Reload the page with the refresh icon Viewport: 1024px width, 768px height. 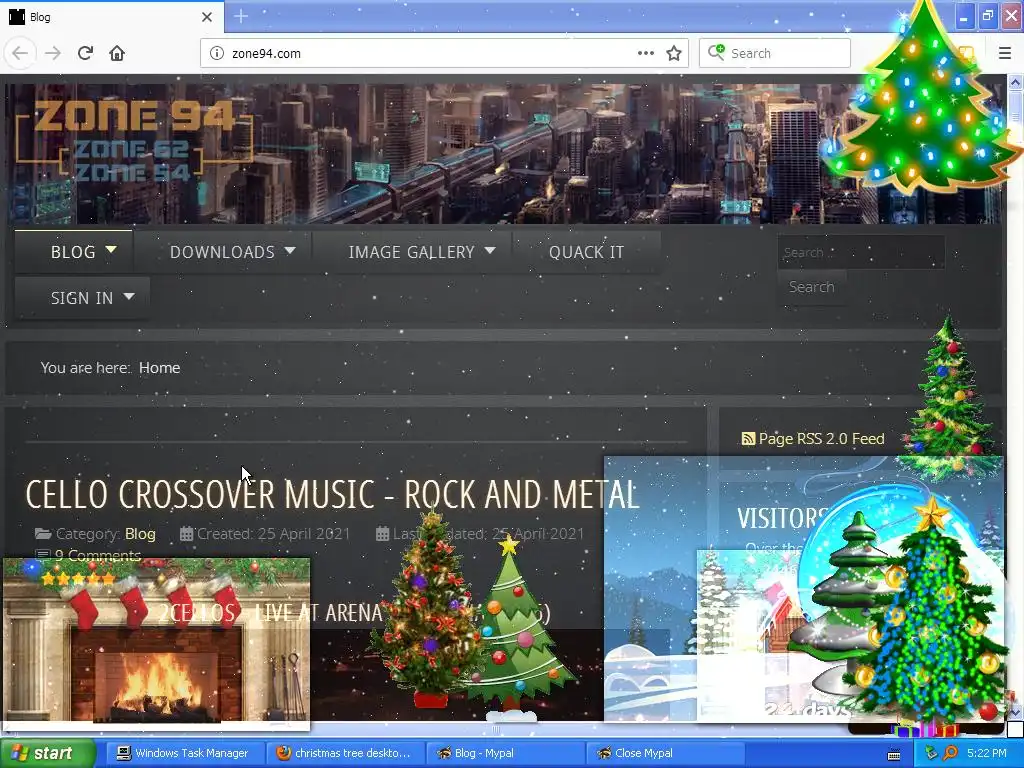[85, 53]
